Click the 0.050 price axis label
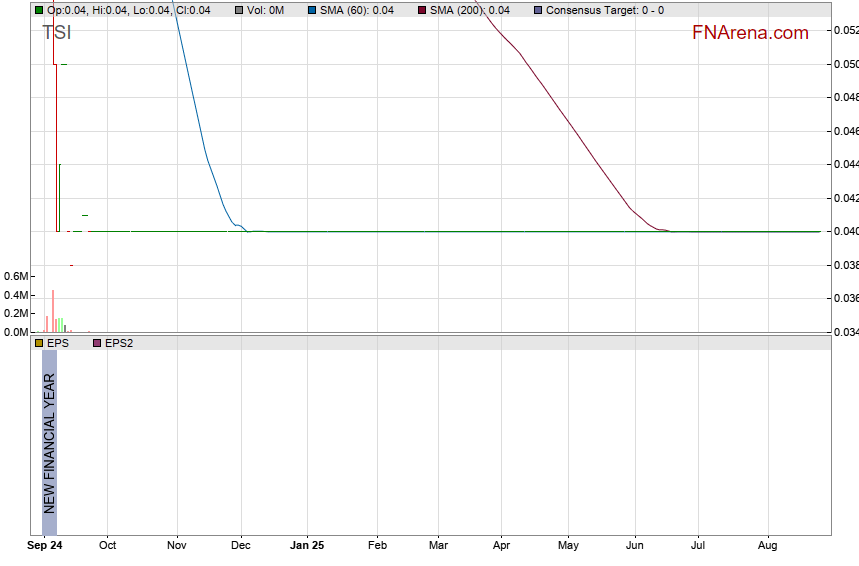Image resolution: width=859 pixels, height=566 pixels. [845, 64]
